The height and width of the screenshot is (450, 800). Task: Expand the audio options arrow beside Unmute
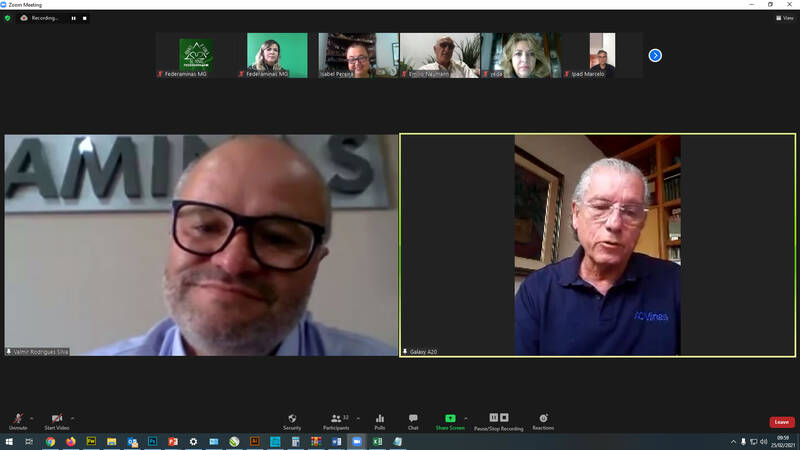pos(32,417)
